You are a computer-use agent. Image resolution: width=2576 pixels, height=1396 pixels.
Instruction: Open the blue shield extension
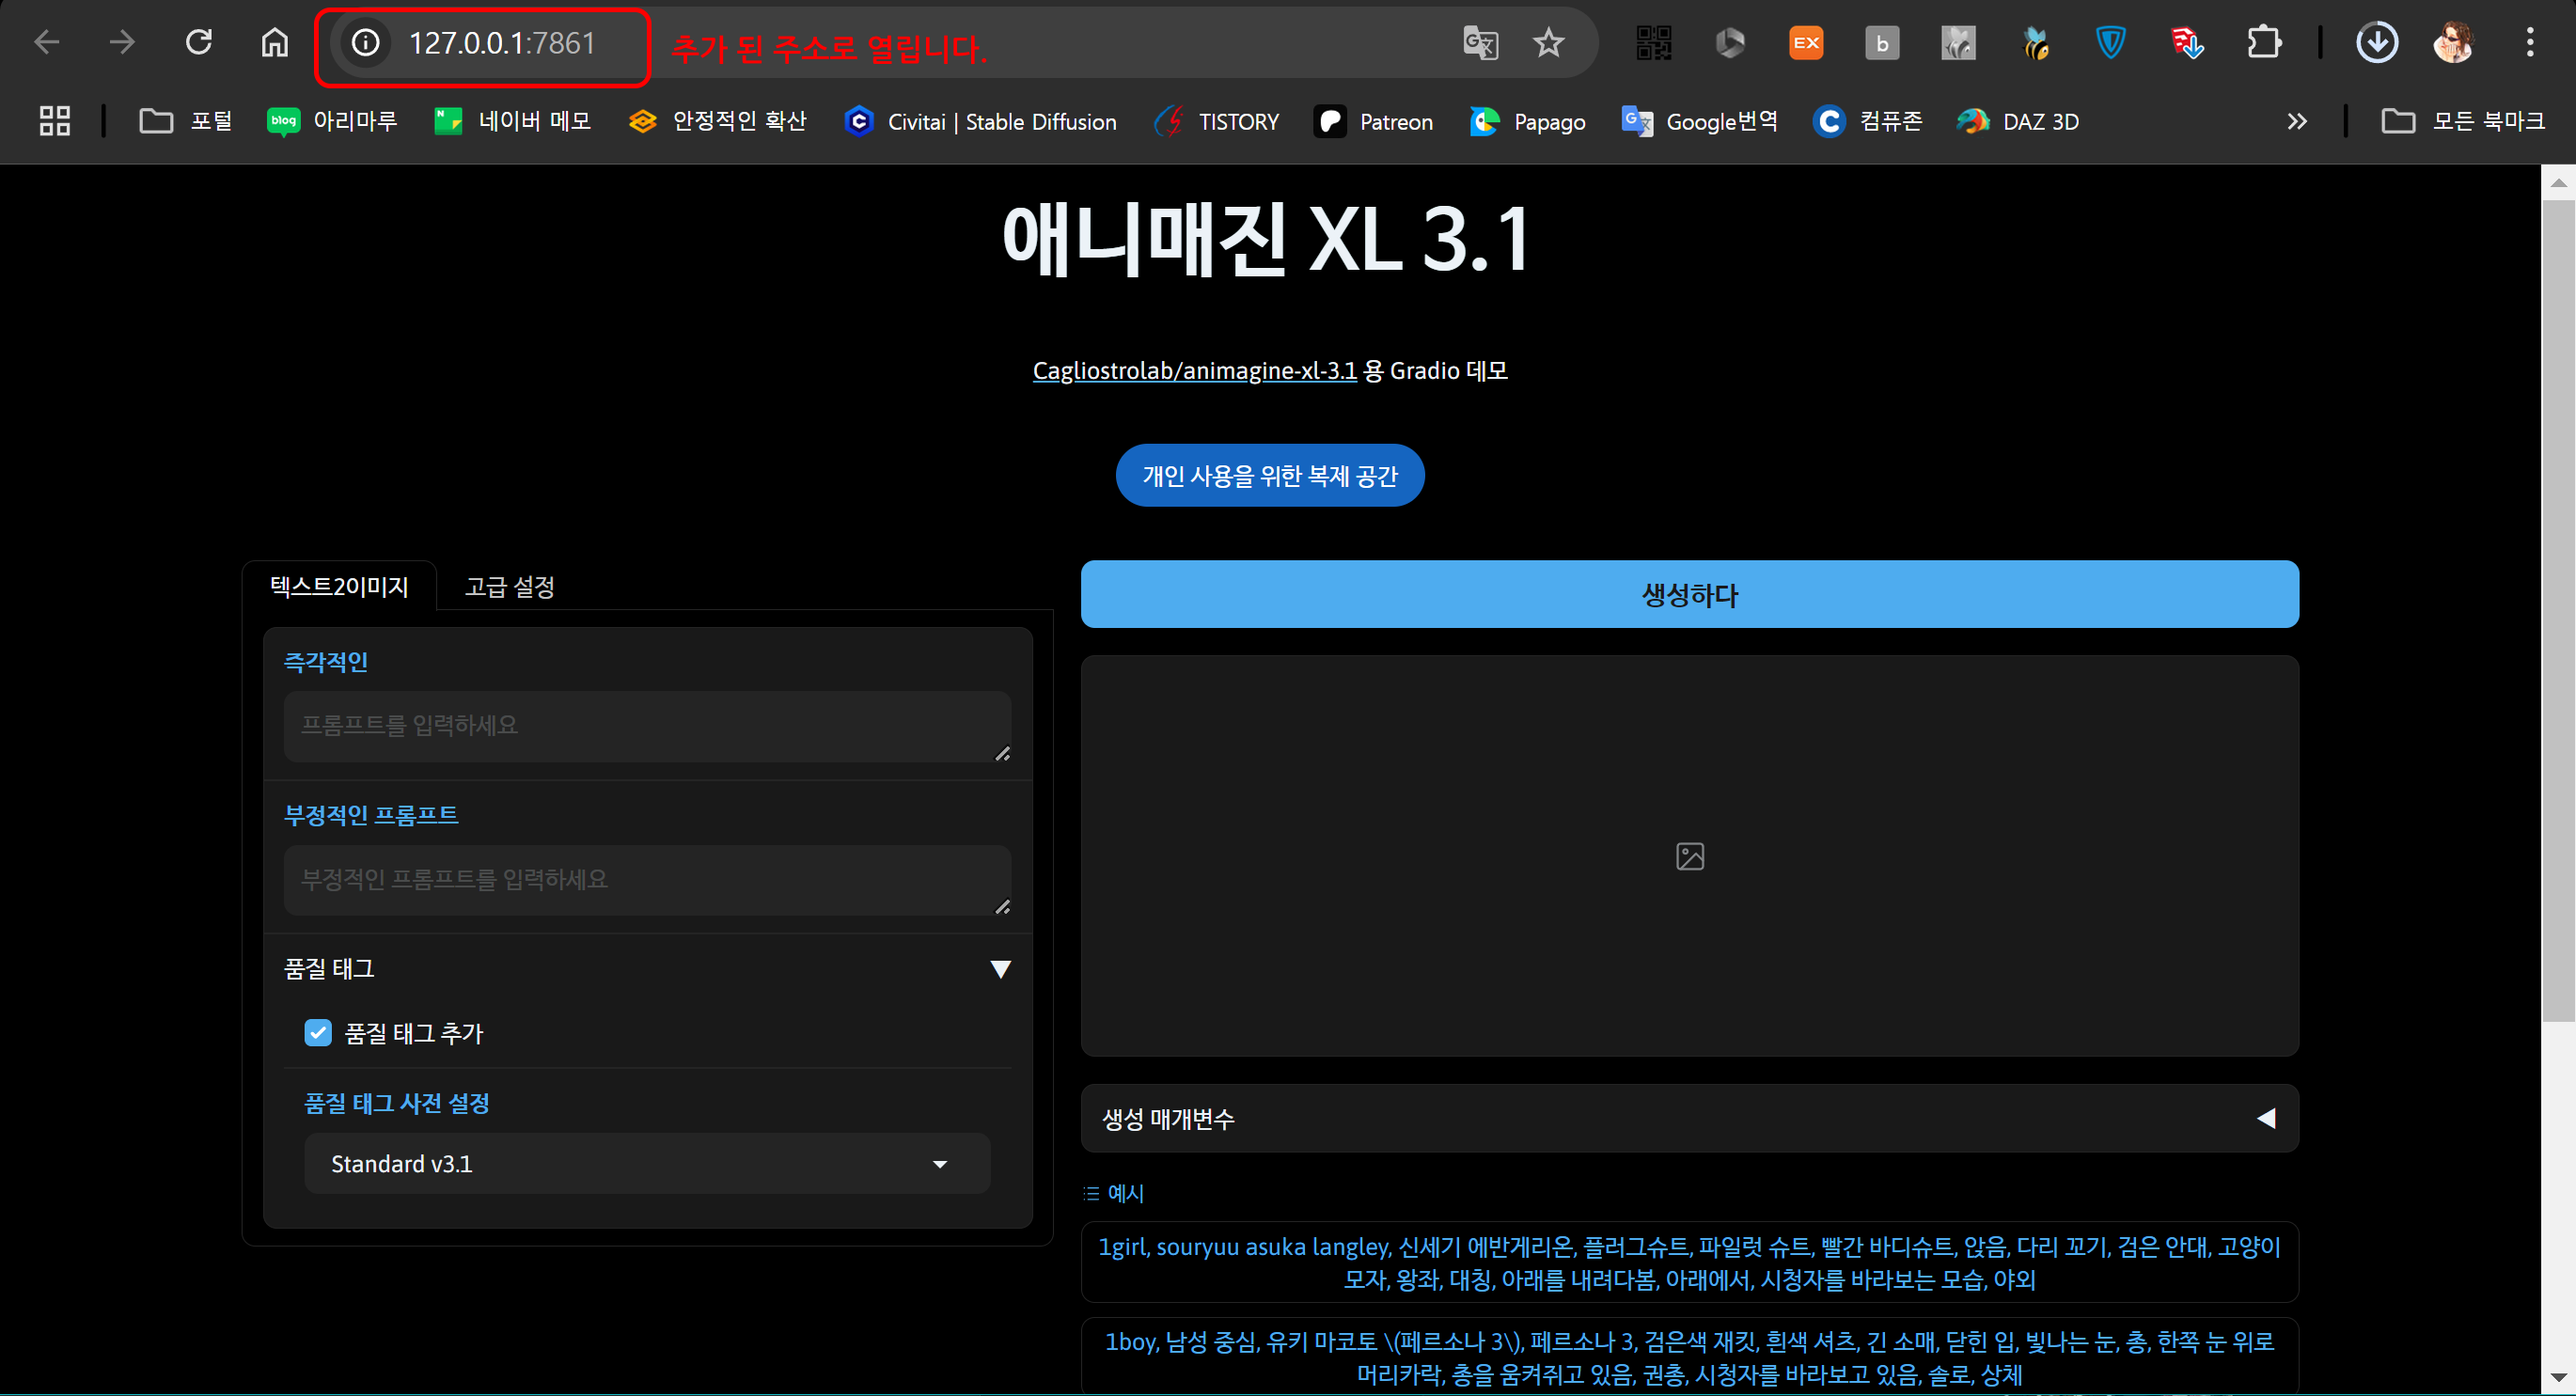(x=2111, y=43)
